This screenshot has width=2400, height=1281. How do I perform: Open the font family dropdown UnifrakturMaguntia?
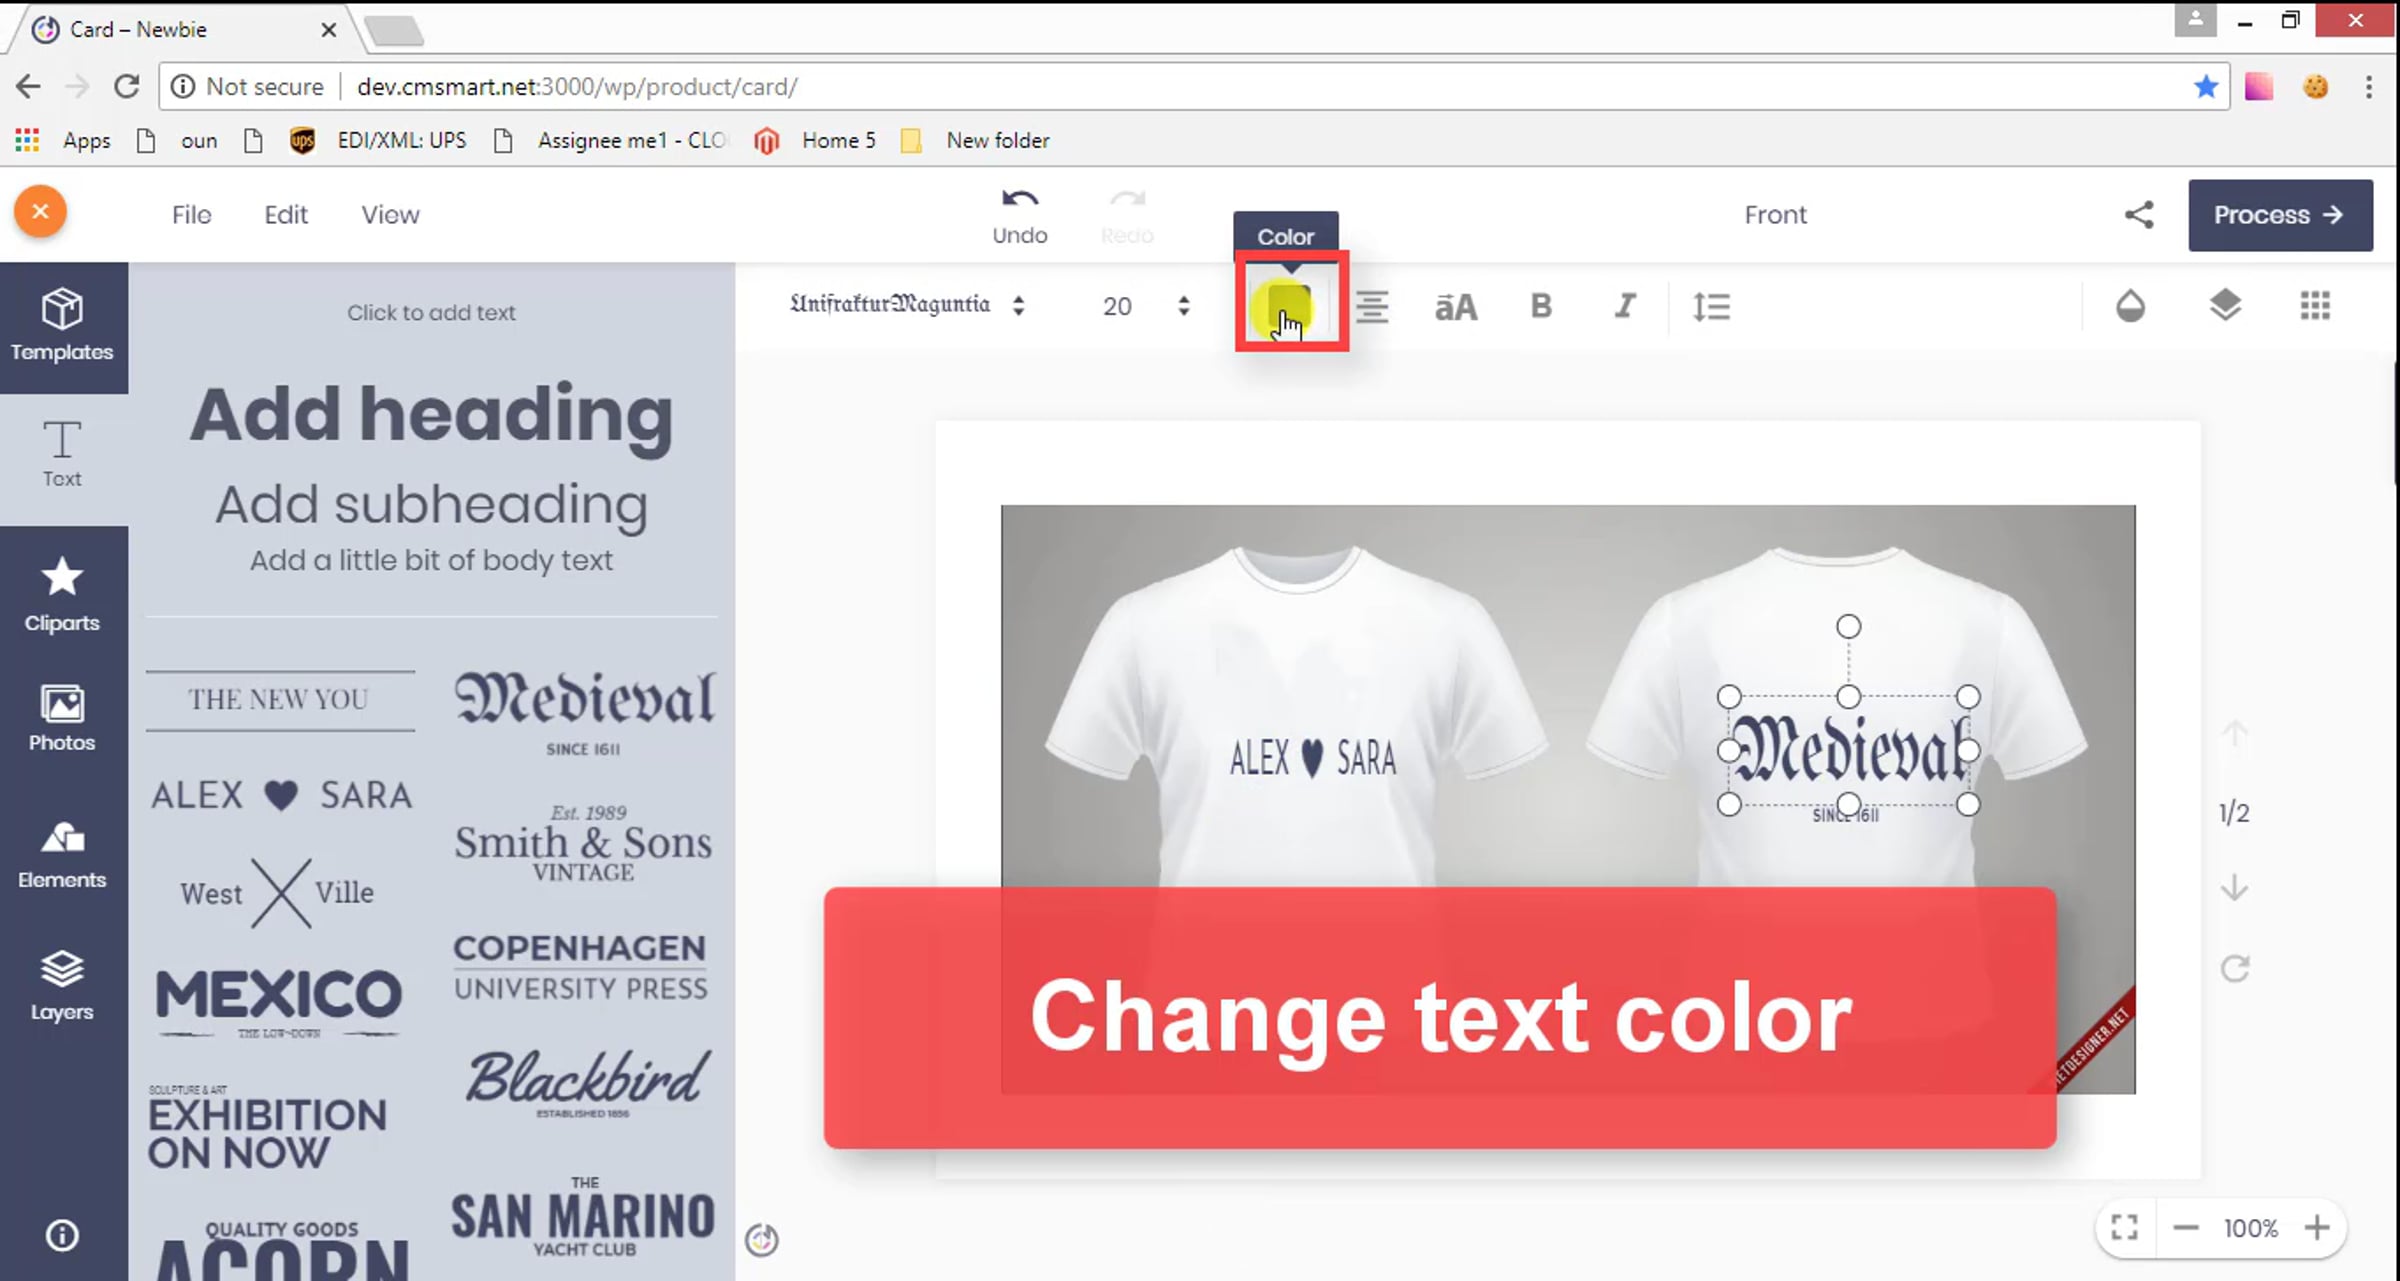pos(908,305)
